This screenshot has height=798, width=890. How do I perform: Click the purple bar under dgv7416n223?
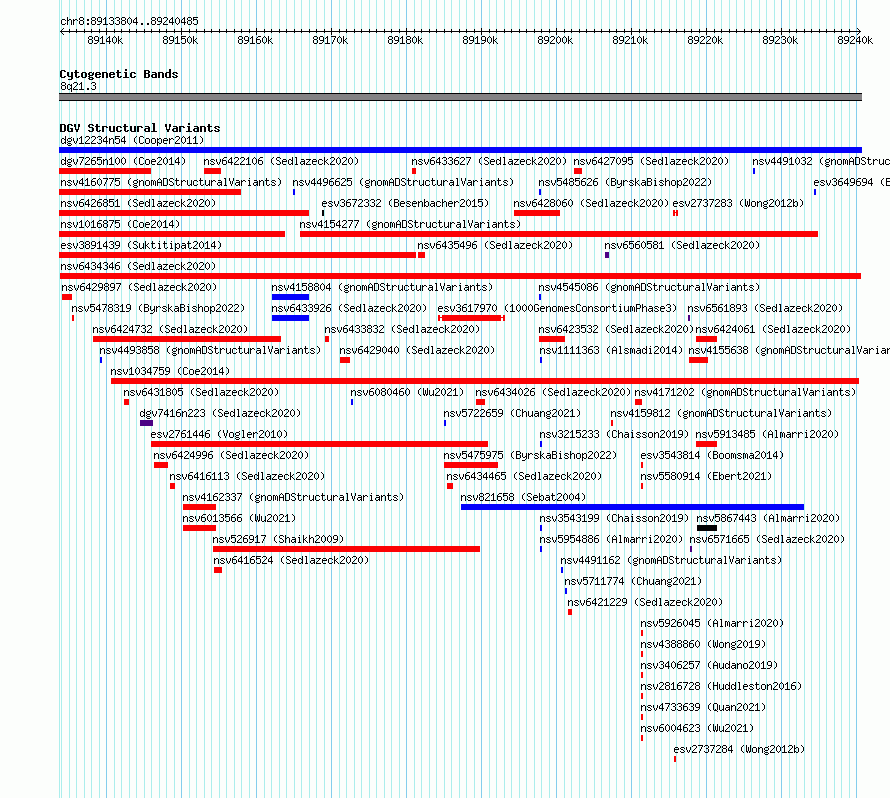point(146,423)
